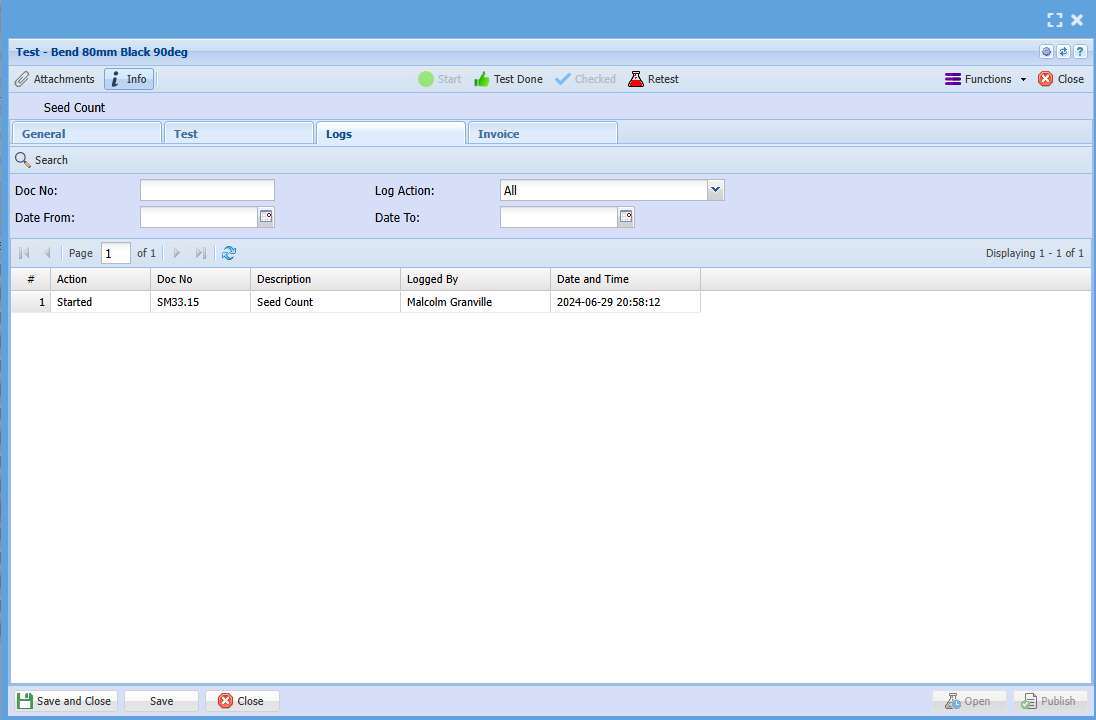Sort by the Date and Time column header
The height and width of the screenshot is (720, 1096).
[x=624, y=279]
